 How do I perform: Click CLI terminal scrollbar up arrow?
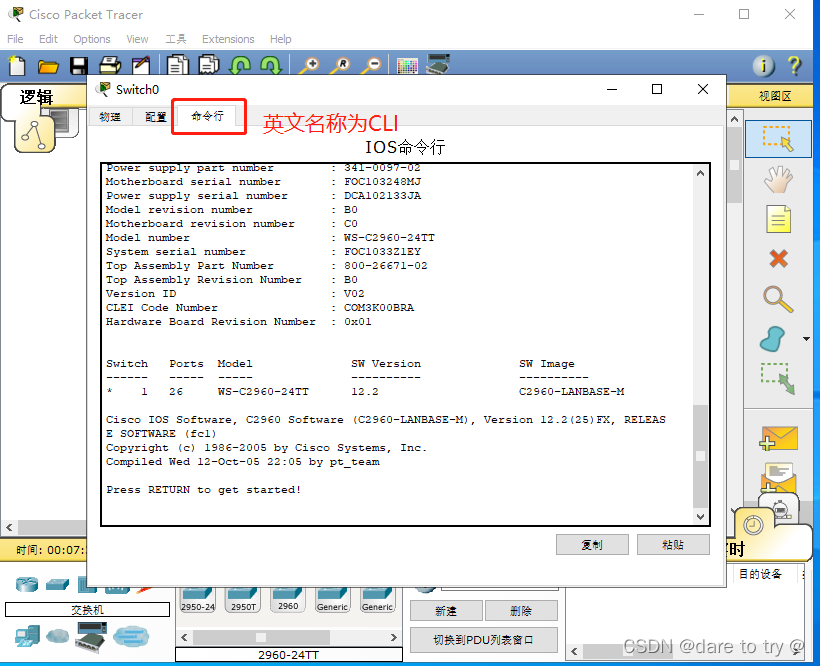pyautogui.click(x=700, y=173)
